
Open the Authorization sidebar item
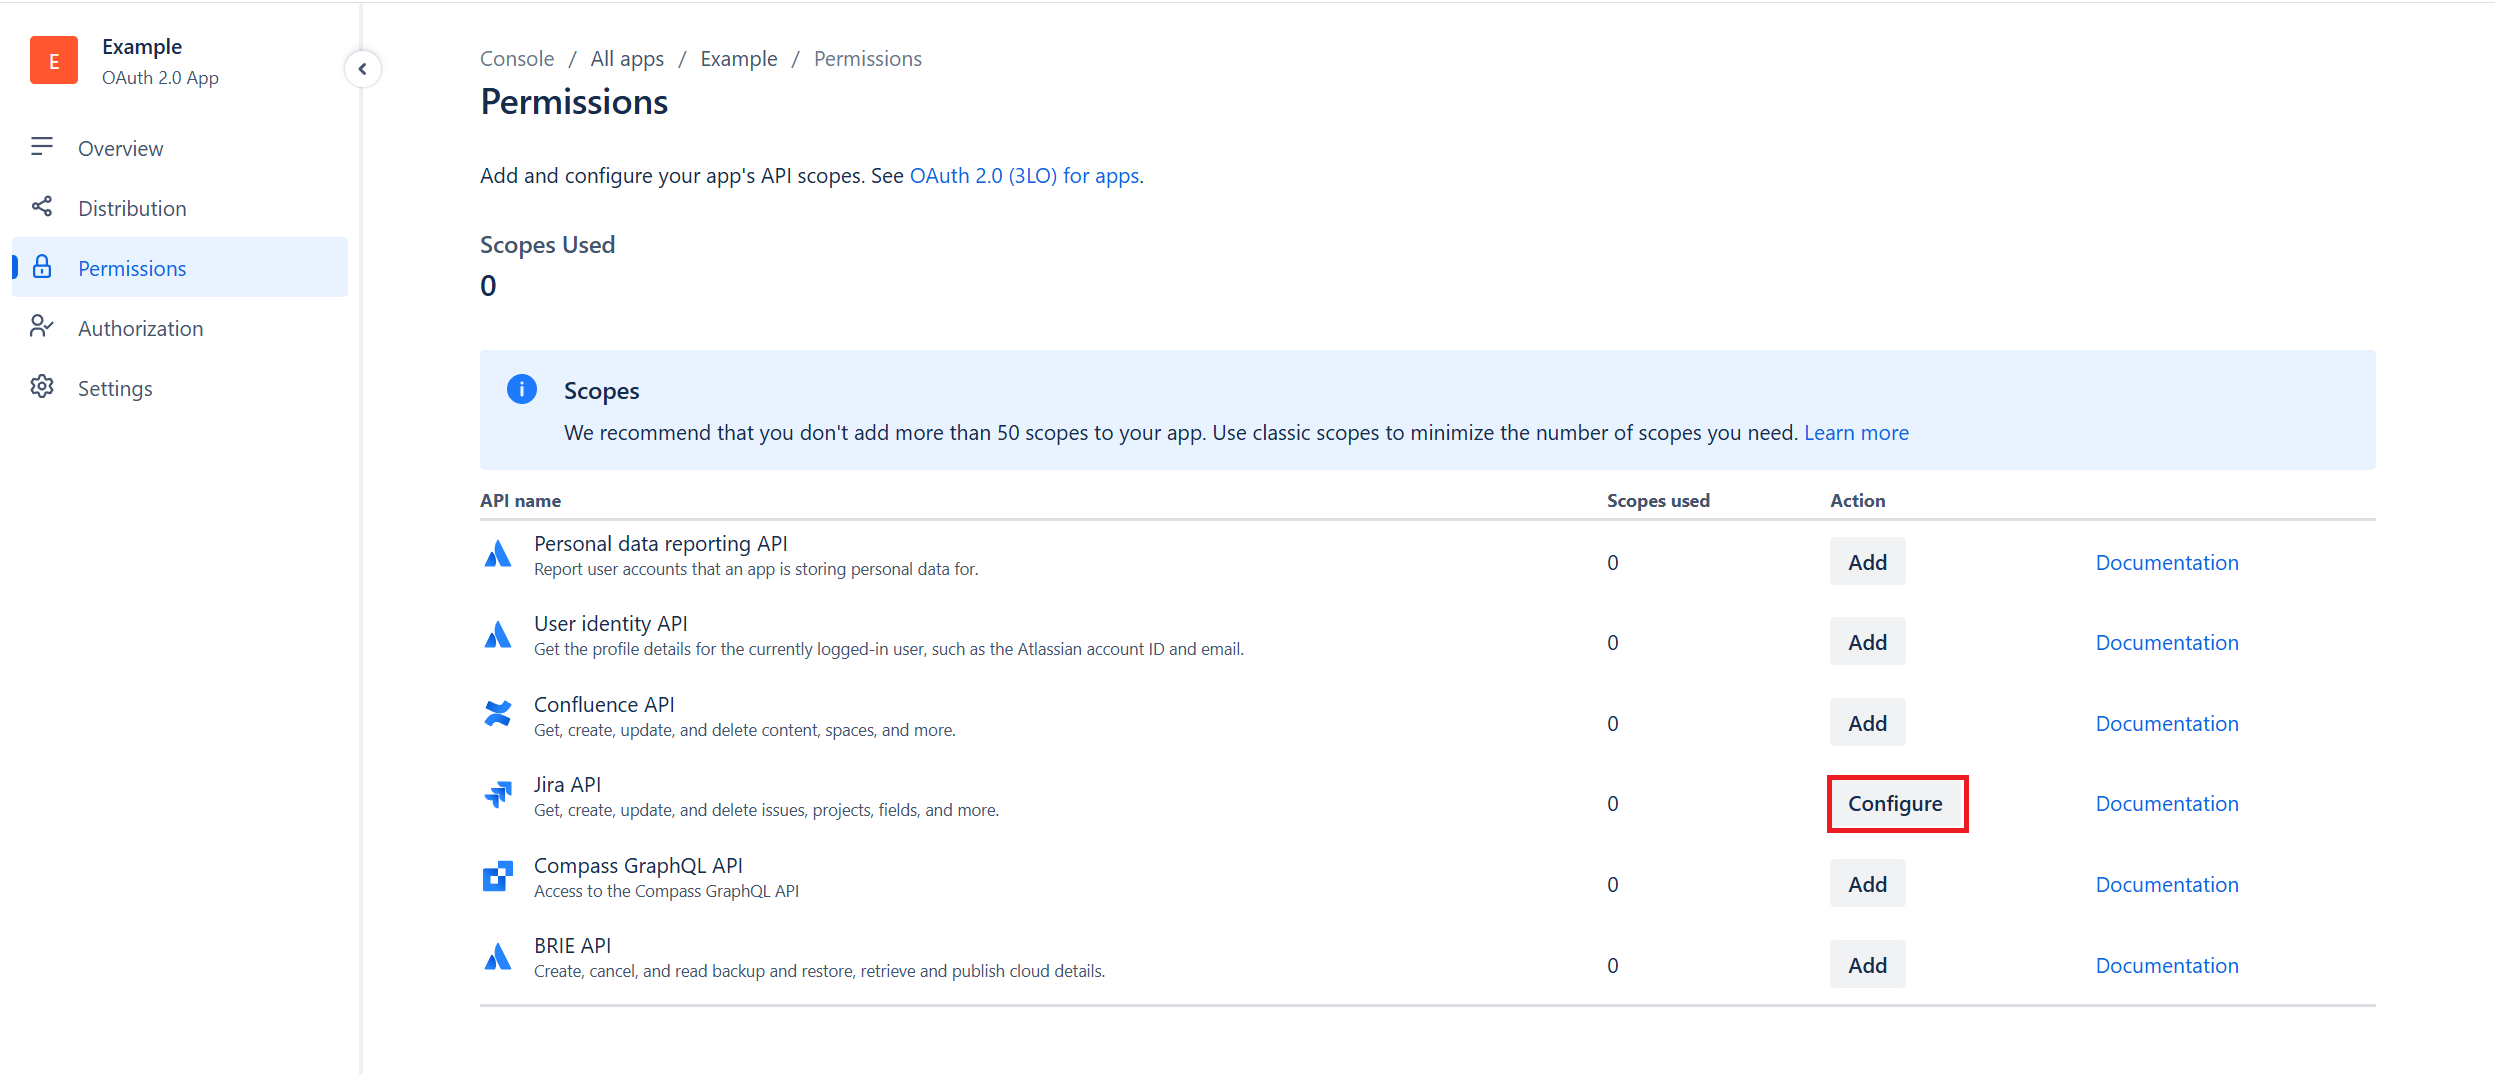(140, 328)
